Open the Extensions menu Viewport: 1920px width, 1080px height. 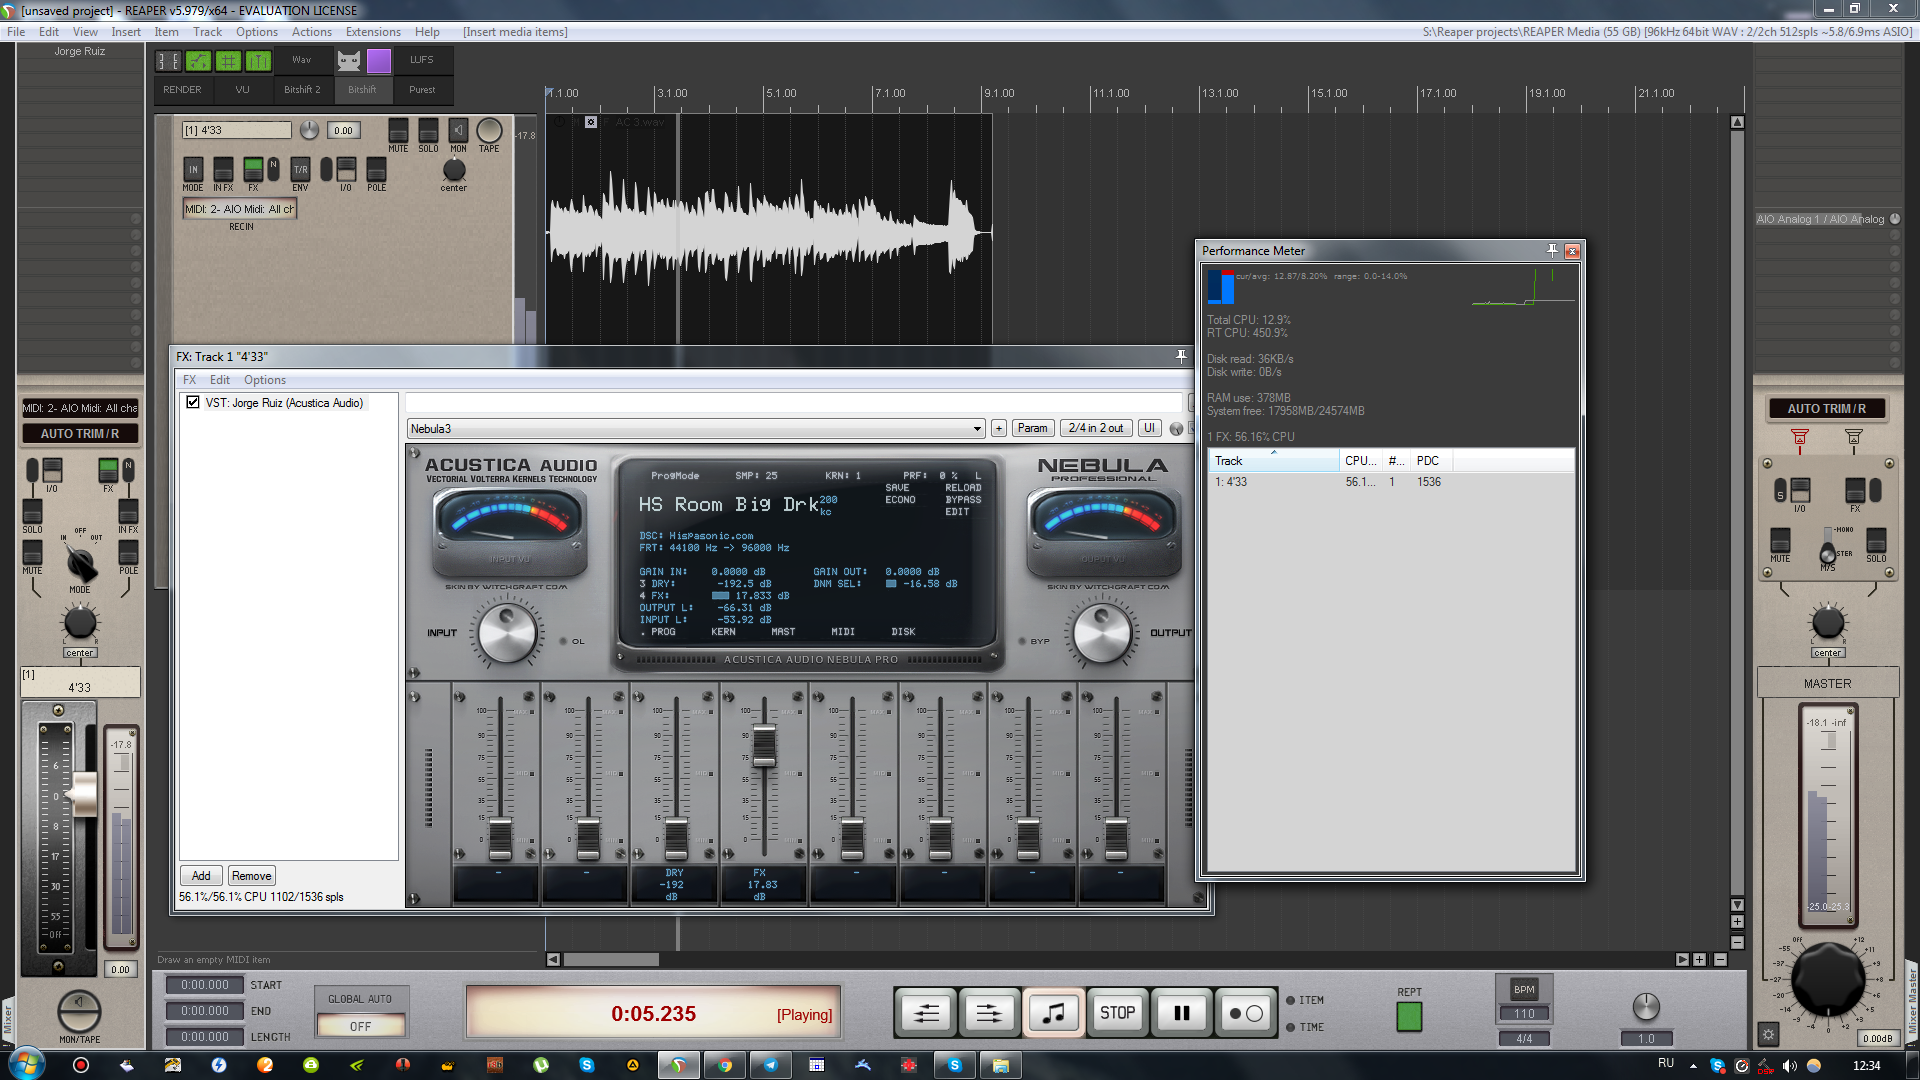(x=373, y=32)
